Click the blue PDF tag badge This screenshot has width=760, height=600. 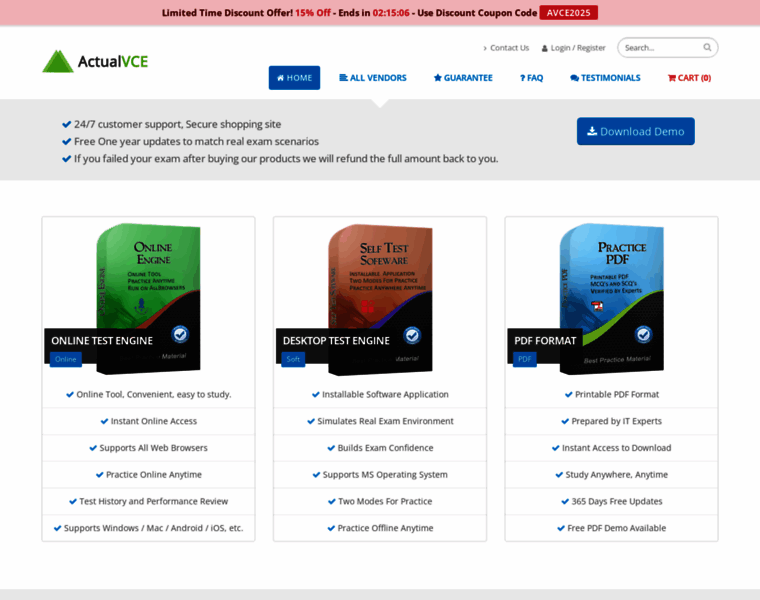(x=524, y=359)
